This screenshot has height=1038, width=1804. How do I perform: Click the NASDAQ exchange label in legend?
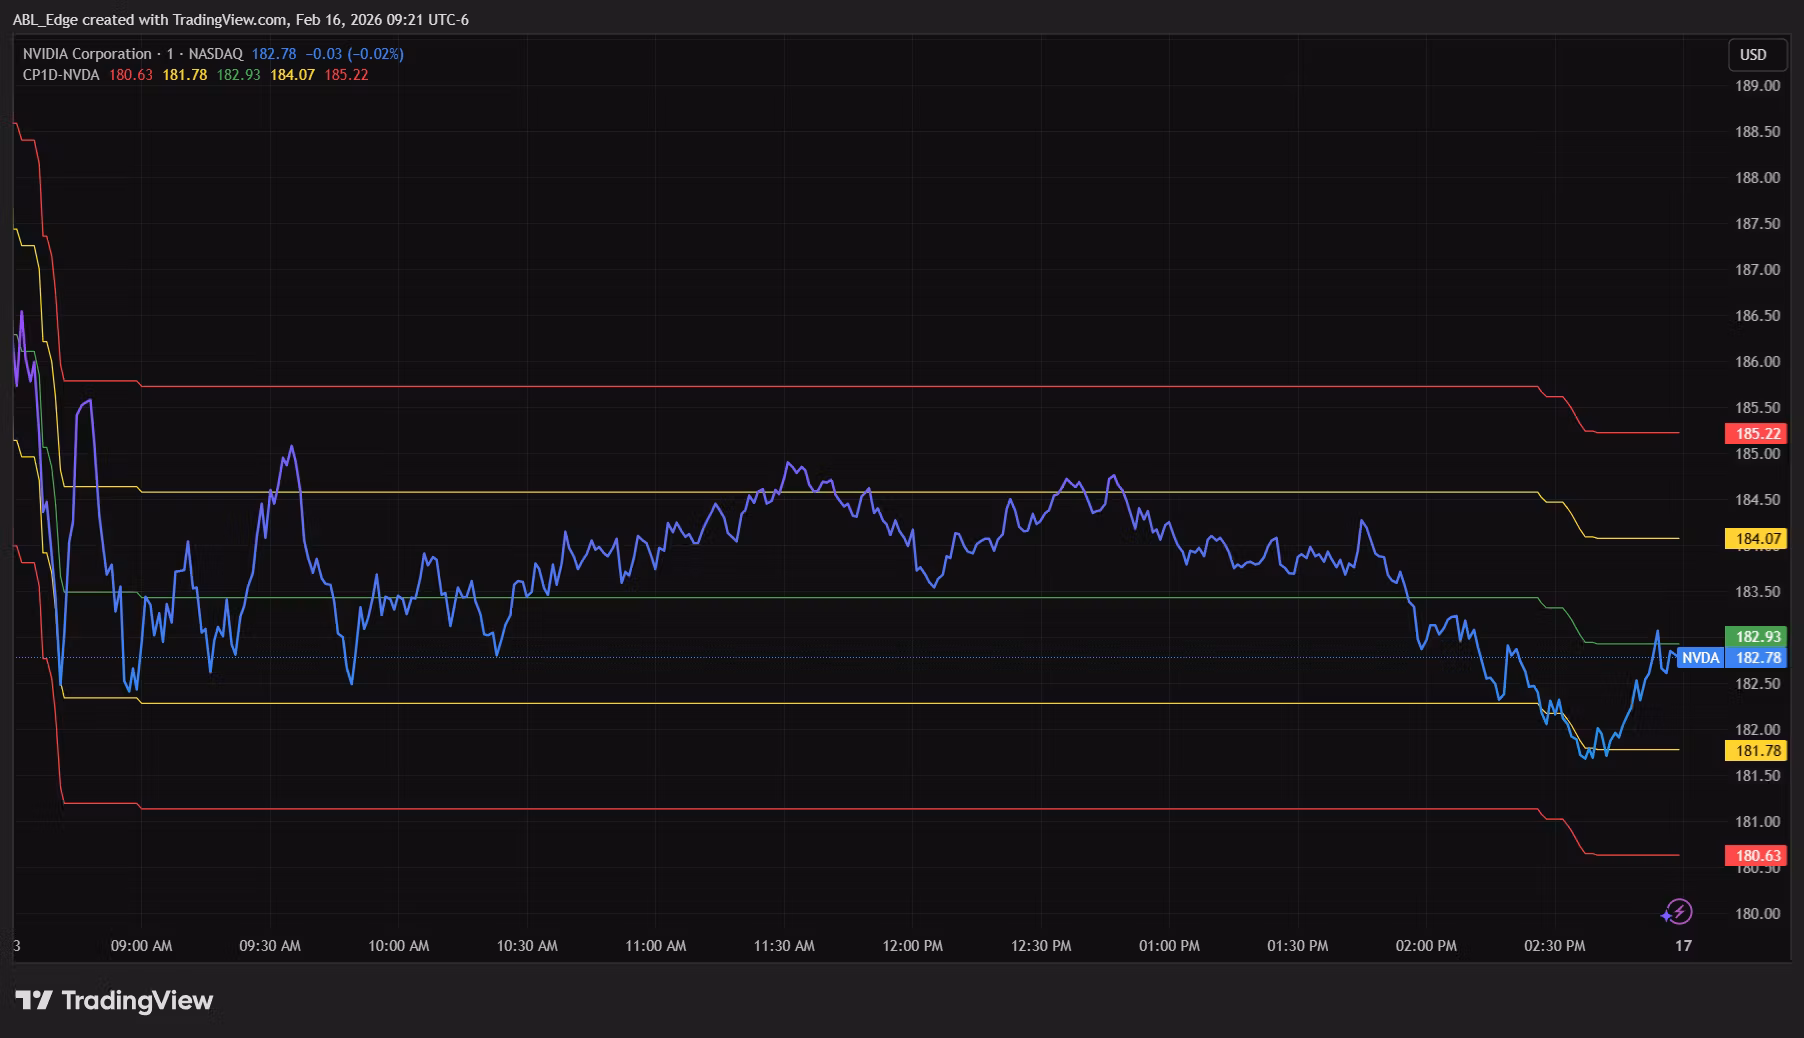tap(214, 54)
